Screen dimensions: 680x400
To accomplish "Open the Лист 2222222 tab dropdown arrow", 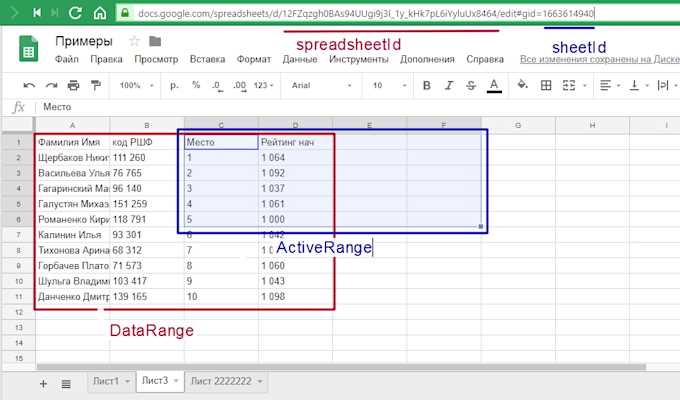I will click(x=260, y=381).
